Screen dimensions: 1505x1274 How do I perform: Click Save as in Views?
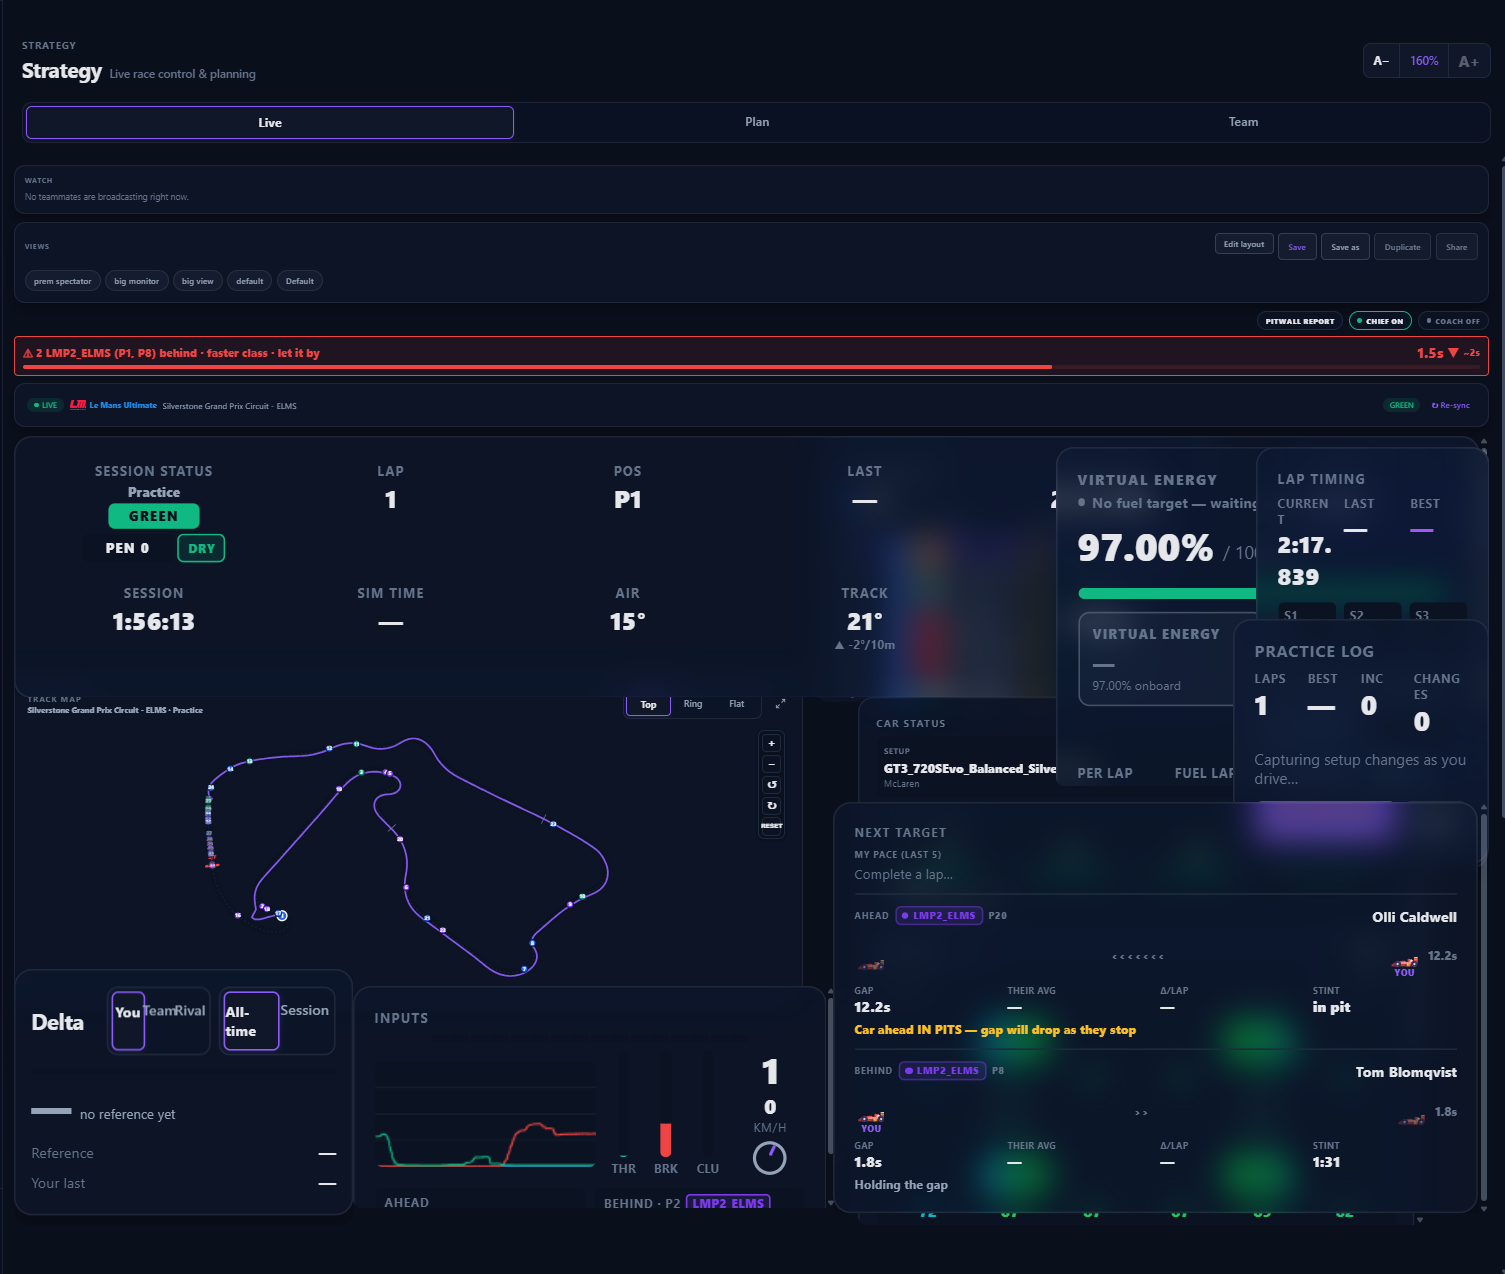pos(1345,247)
